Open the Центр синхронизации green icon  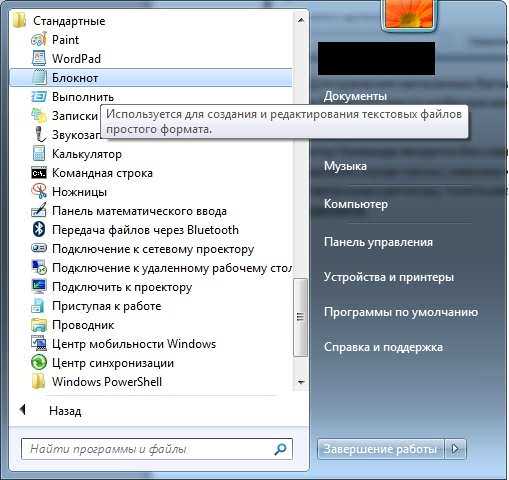(x=39, y=362)
